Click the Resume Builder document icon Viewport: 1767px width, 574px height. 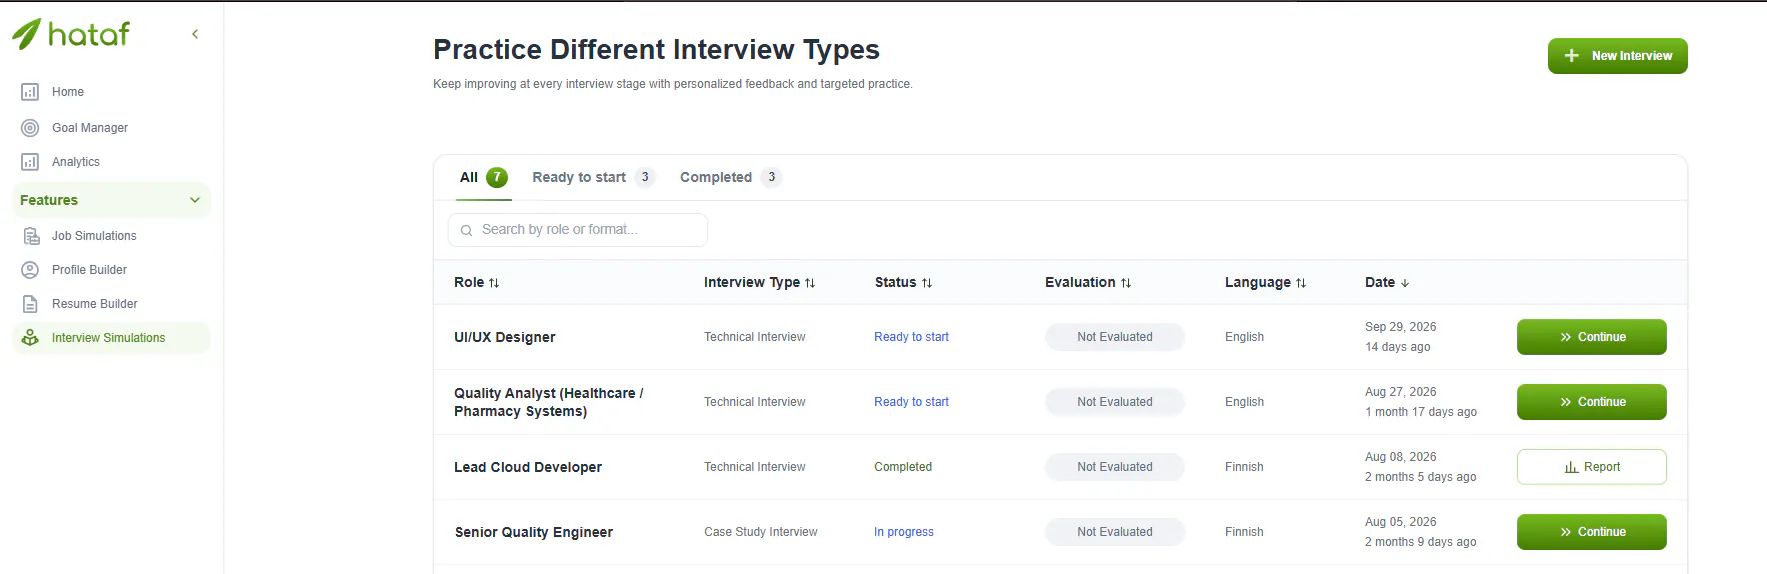tap(30, 304)
